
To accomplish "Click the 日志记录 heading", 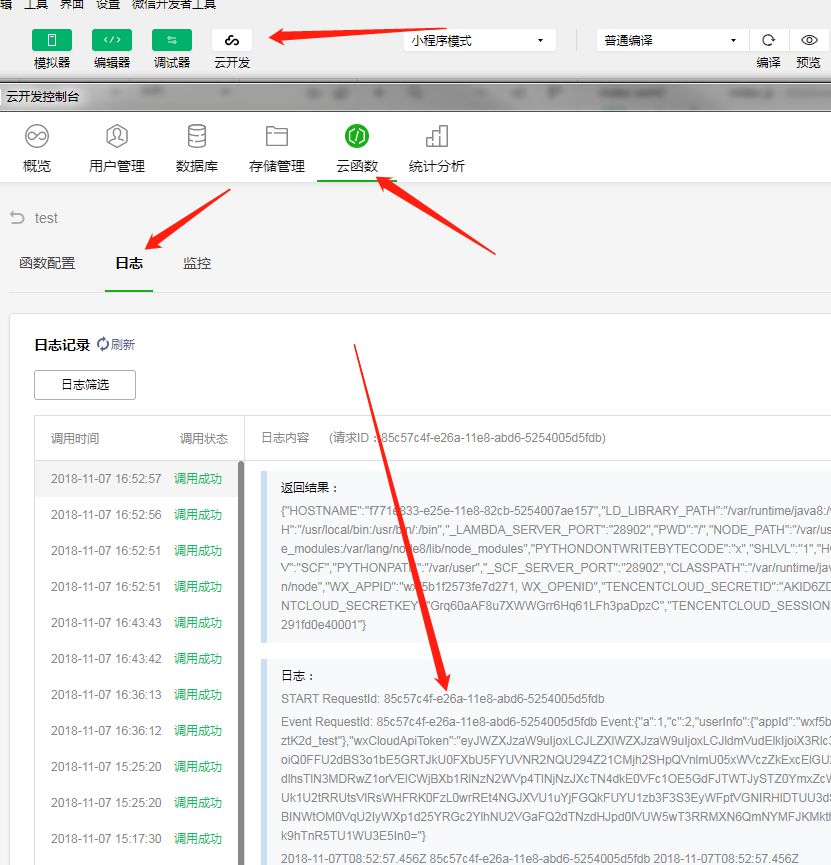I will (x=62, y=345).
